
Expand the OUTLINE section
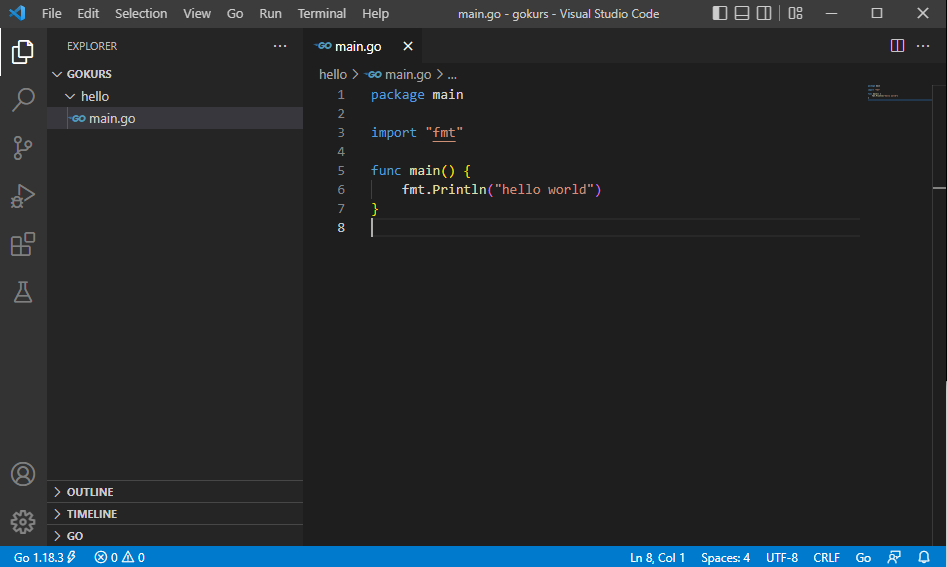click(x=175, y=492)
